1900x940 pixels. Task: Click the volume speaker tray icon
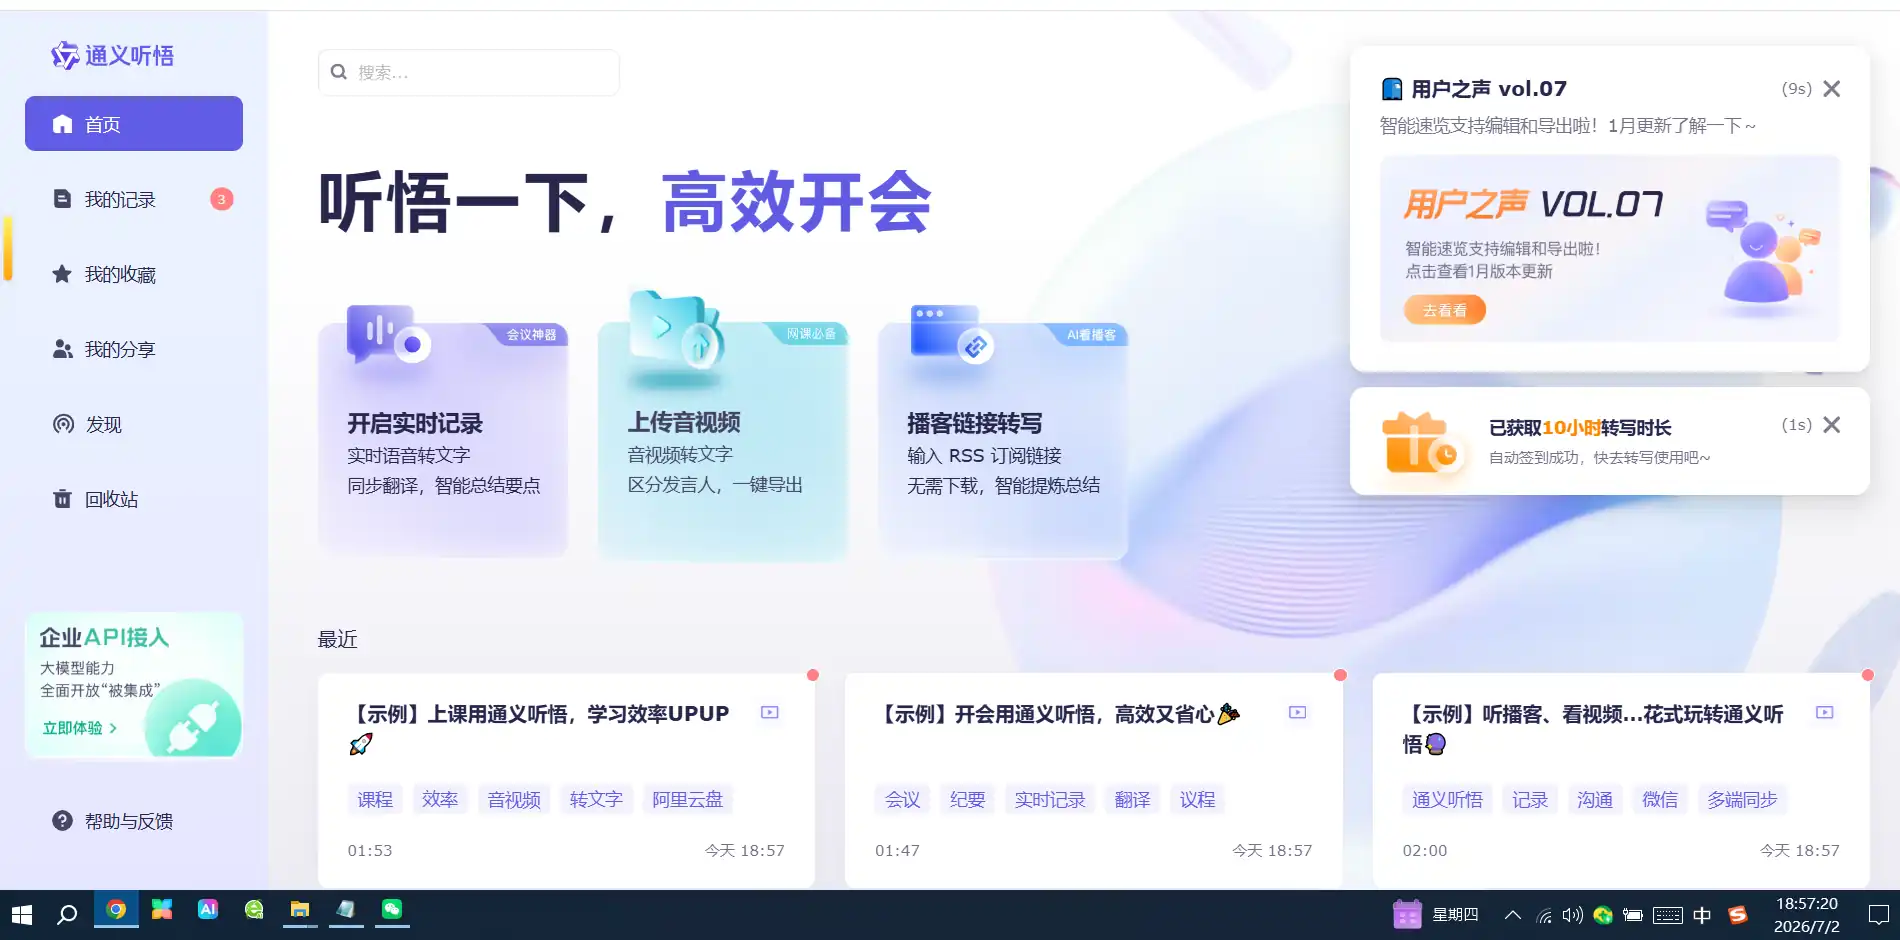[x=1573, y=915]
